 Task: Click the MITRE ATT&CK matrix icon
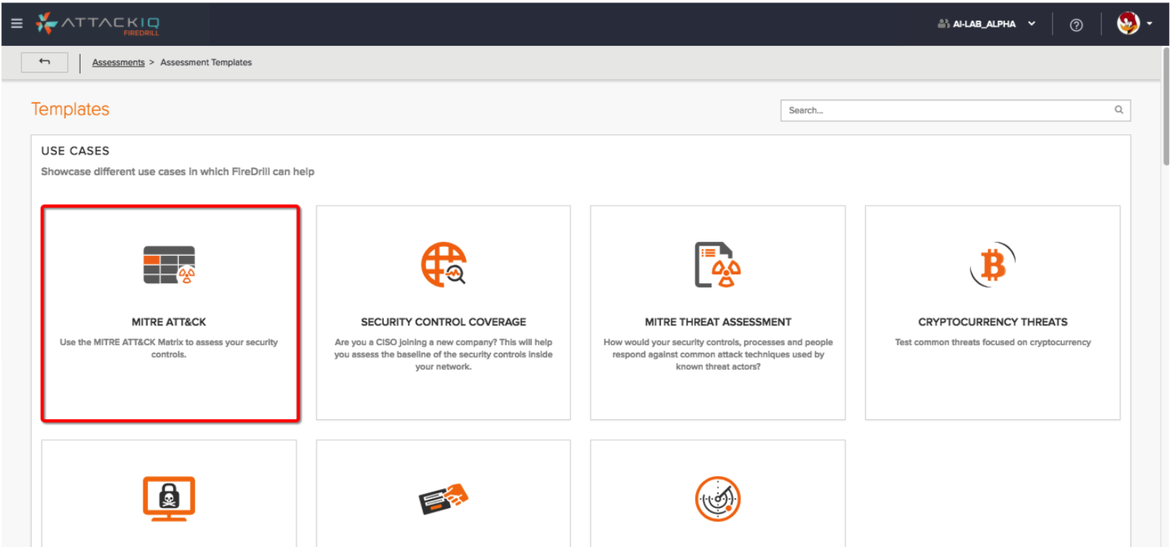[x=169, y=265]
